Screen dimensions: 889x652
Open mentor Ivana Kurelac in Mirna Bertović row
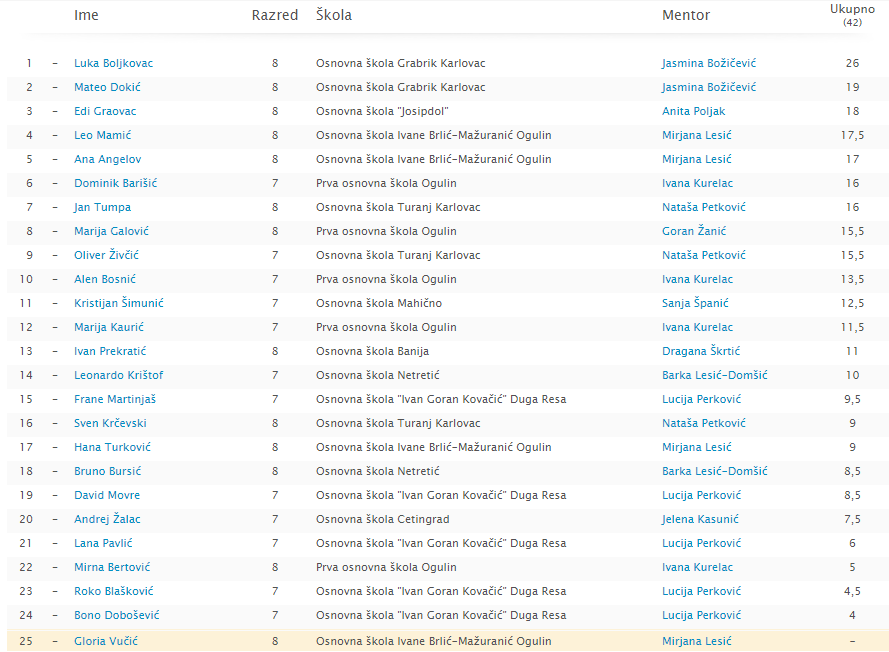697,567
